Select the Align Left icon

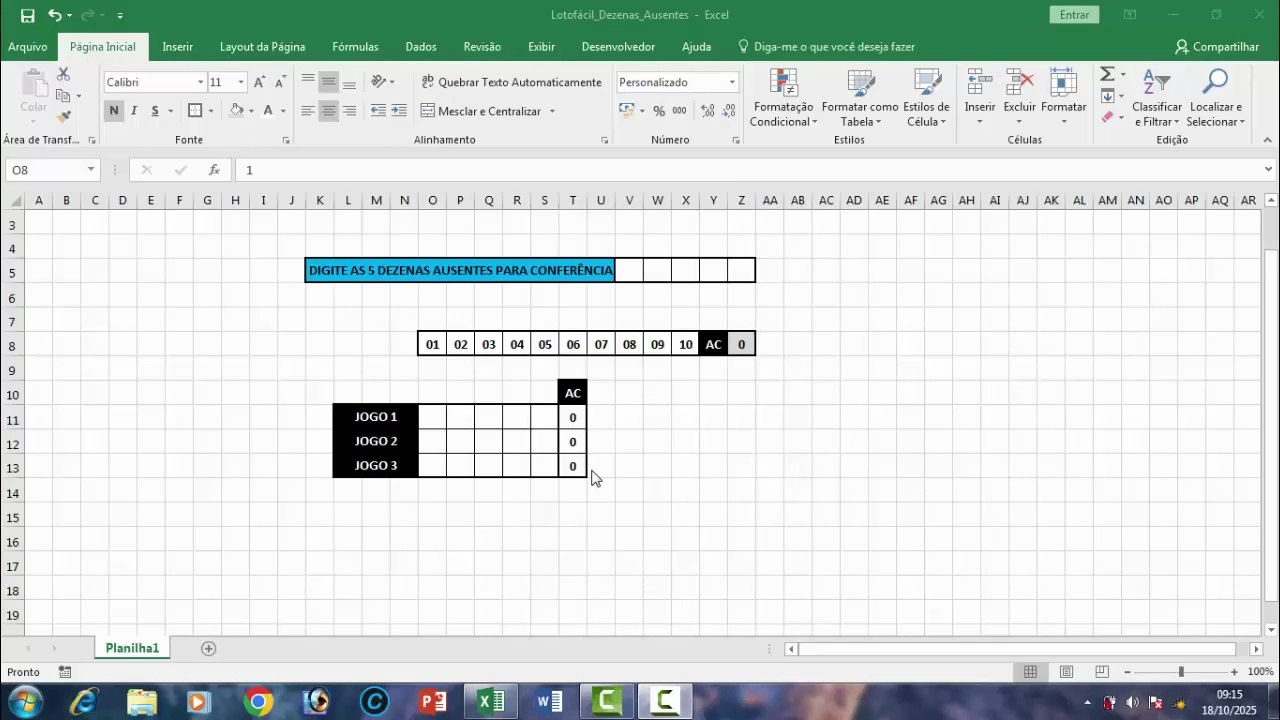(x=308, y=111)
